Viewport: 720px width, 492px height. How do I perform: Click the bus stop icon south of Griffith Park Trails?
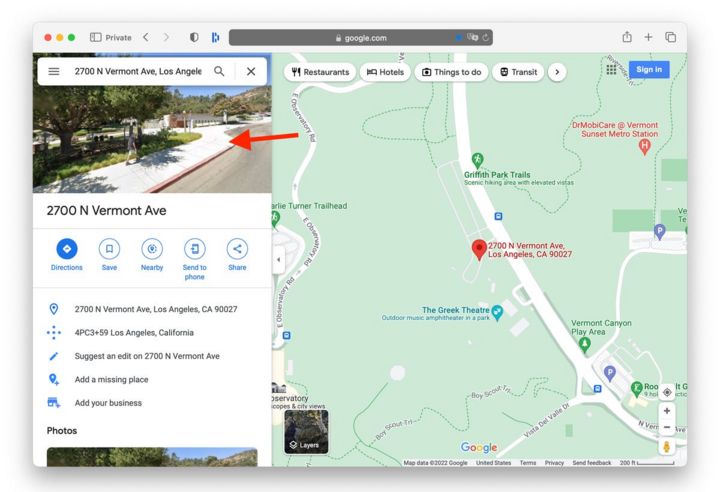(x=498, y=216)
